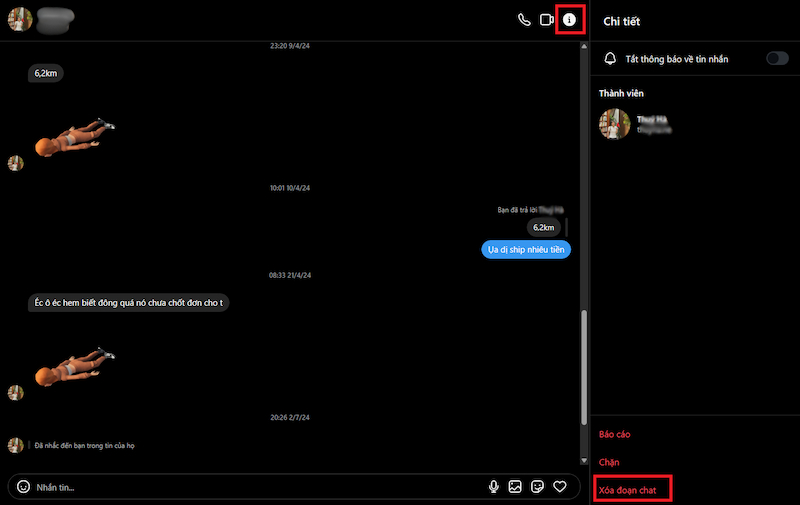This screenshot has width=800, height=505.
Task: Start a video call with camera icon
Action: (x=546, y=19)
